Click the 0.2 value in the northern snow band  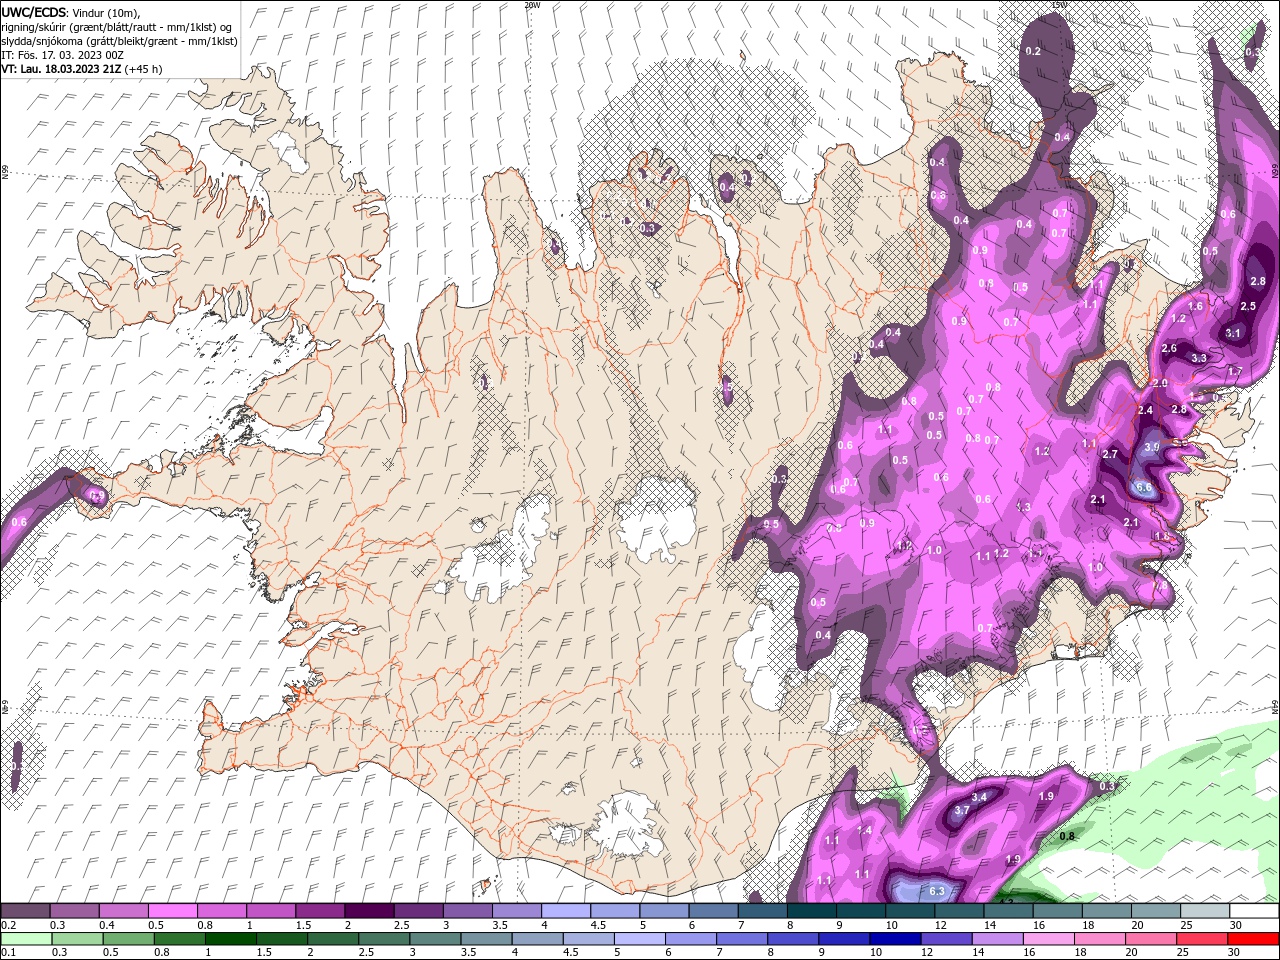1033,51
